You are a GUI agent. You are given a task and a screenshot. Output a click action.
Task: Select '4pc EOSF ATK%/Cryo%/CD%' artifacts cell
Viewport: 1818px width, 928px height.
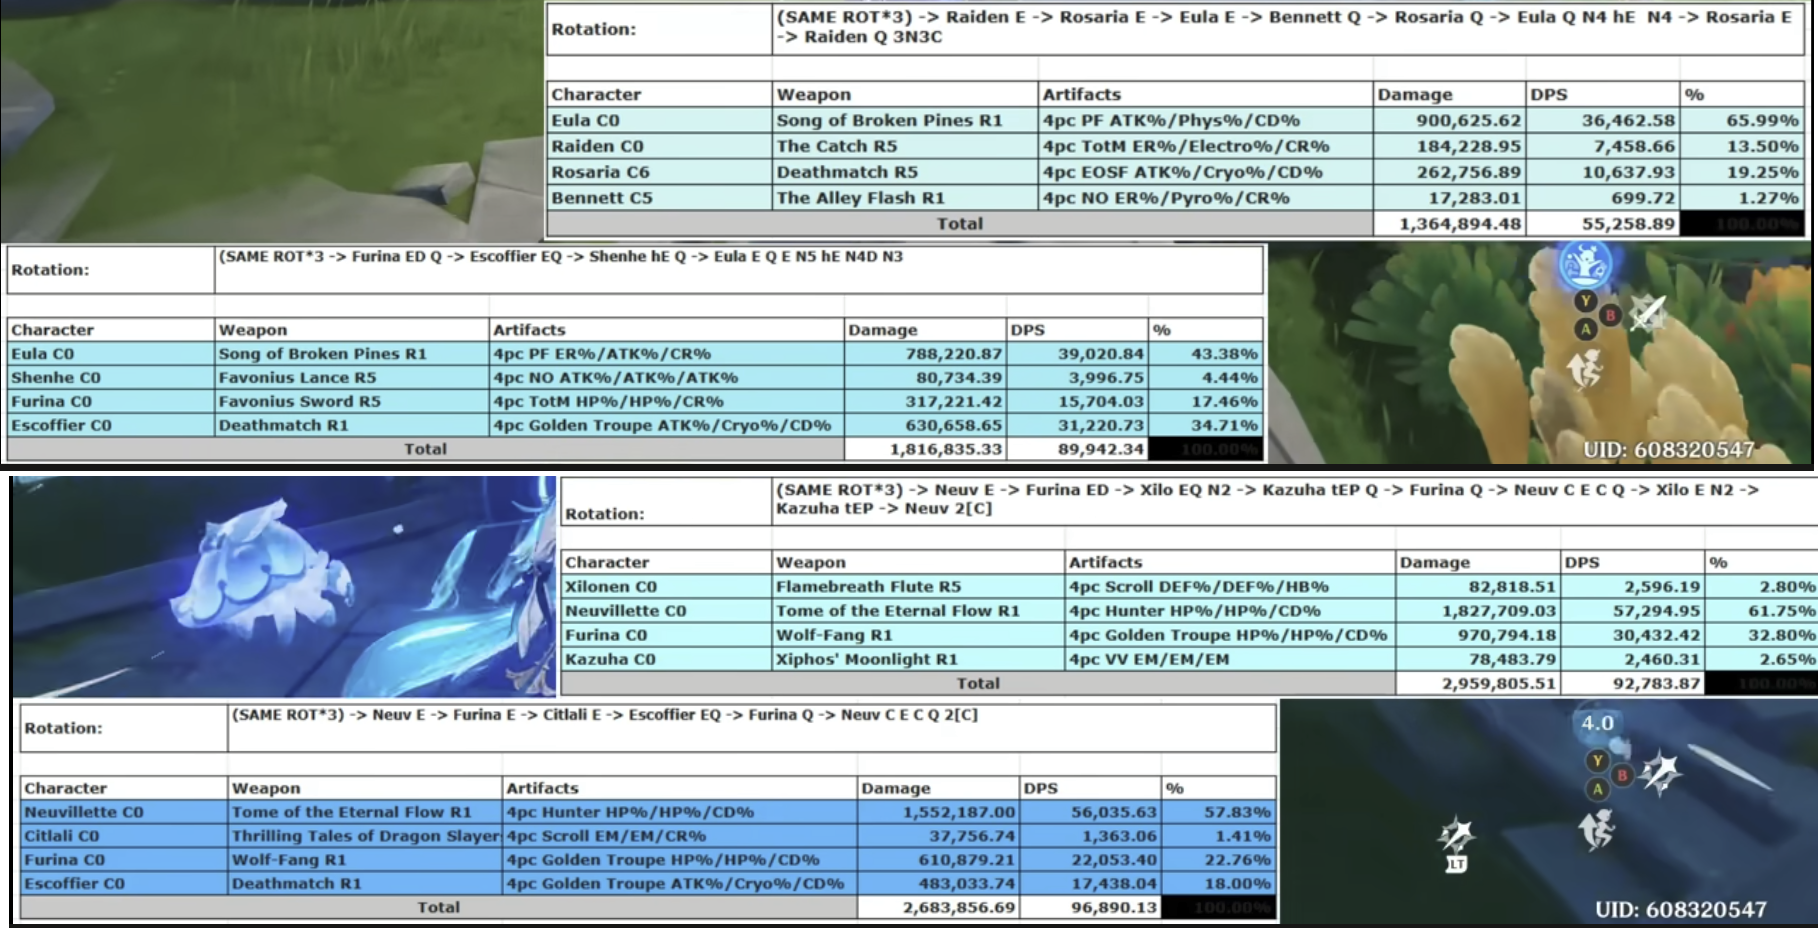[1206, 173]
